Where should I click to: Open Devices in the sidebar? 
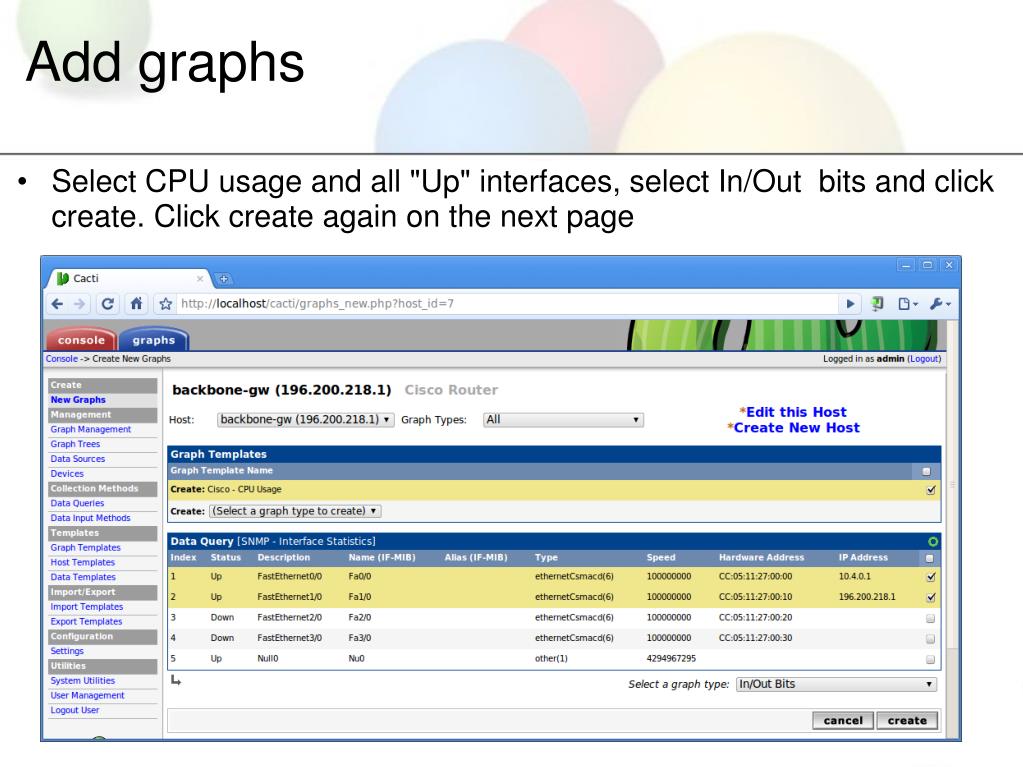[x=67, y=474]
